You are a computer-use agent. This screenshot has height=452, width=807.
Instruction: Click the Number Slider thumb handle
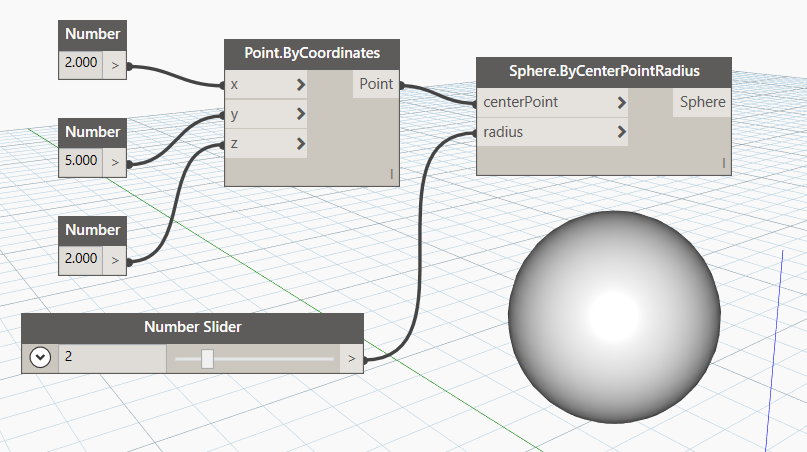tap(207, 359)
